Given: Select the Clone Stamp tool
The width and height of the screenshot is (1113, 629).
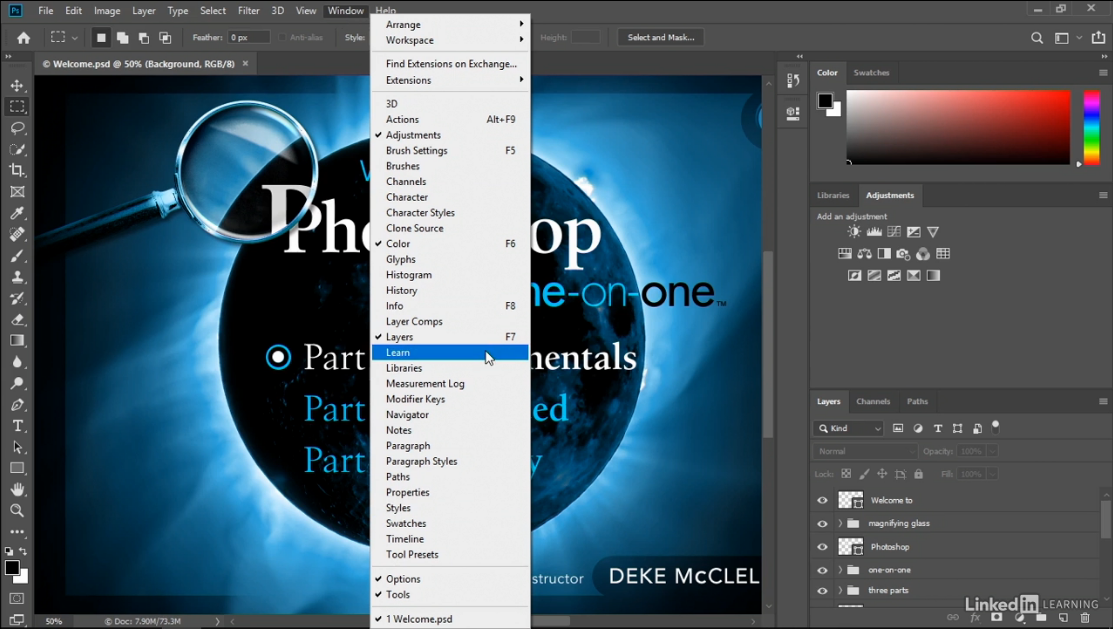Looking at the screenshot, I should coord(17,277).
